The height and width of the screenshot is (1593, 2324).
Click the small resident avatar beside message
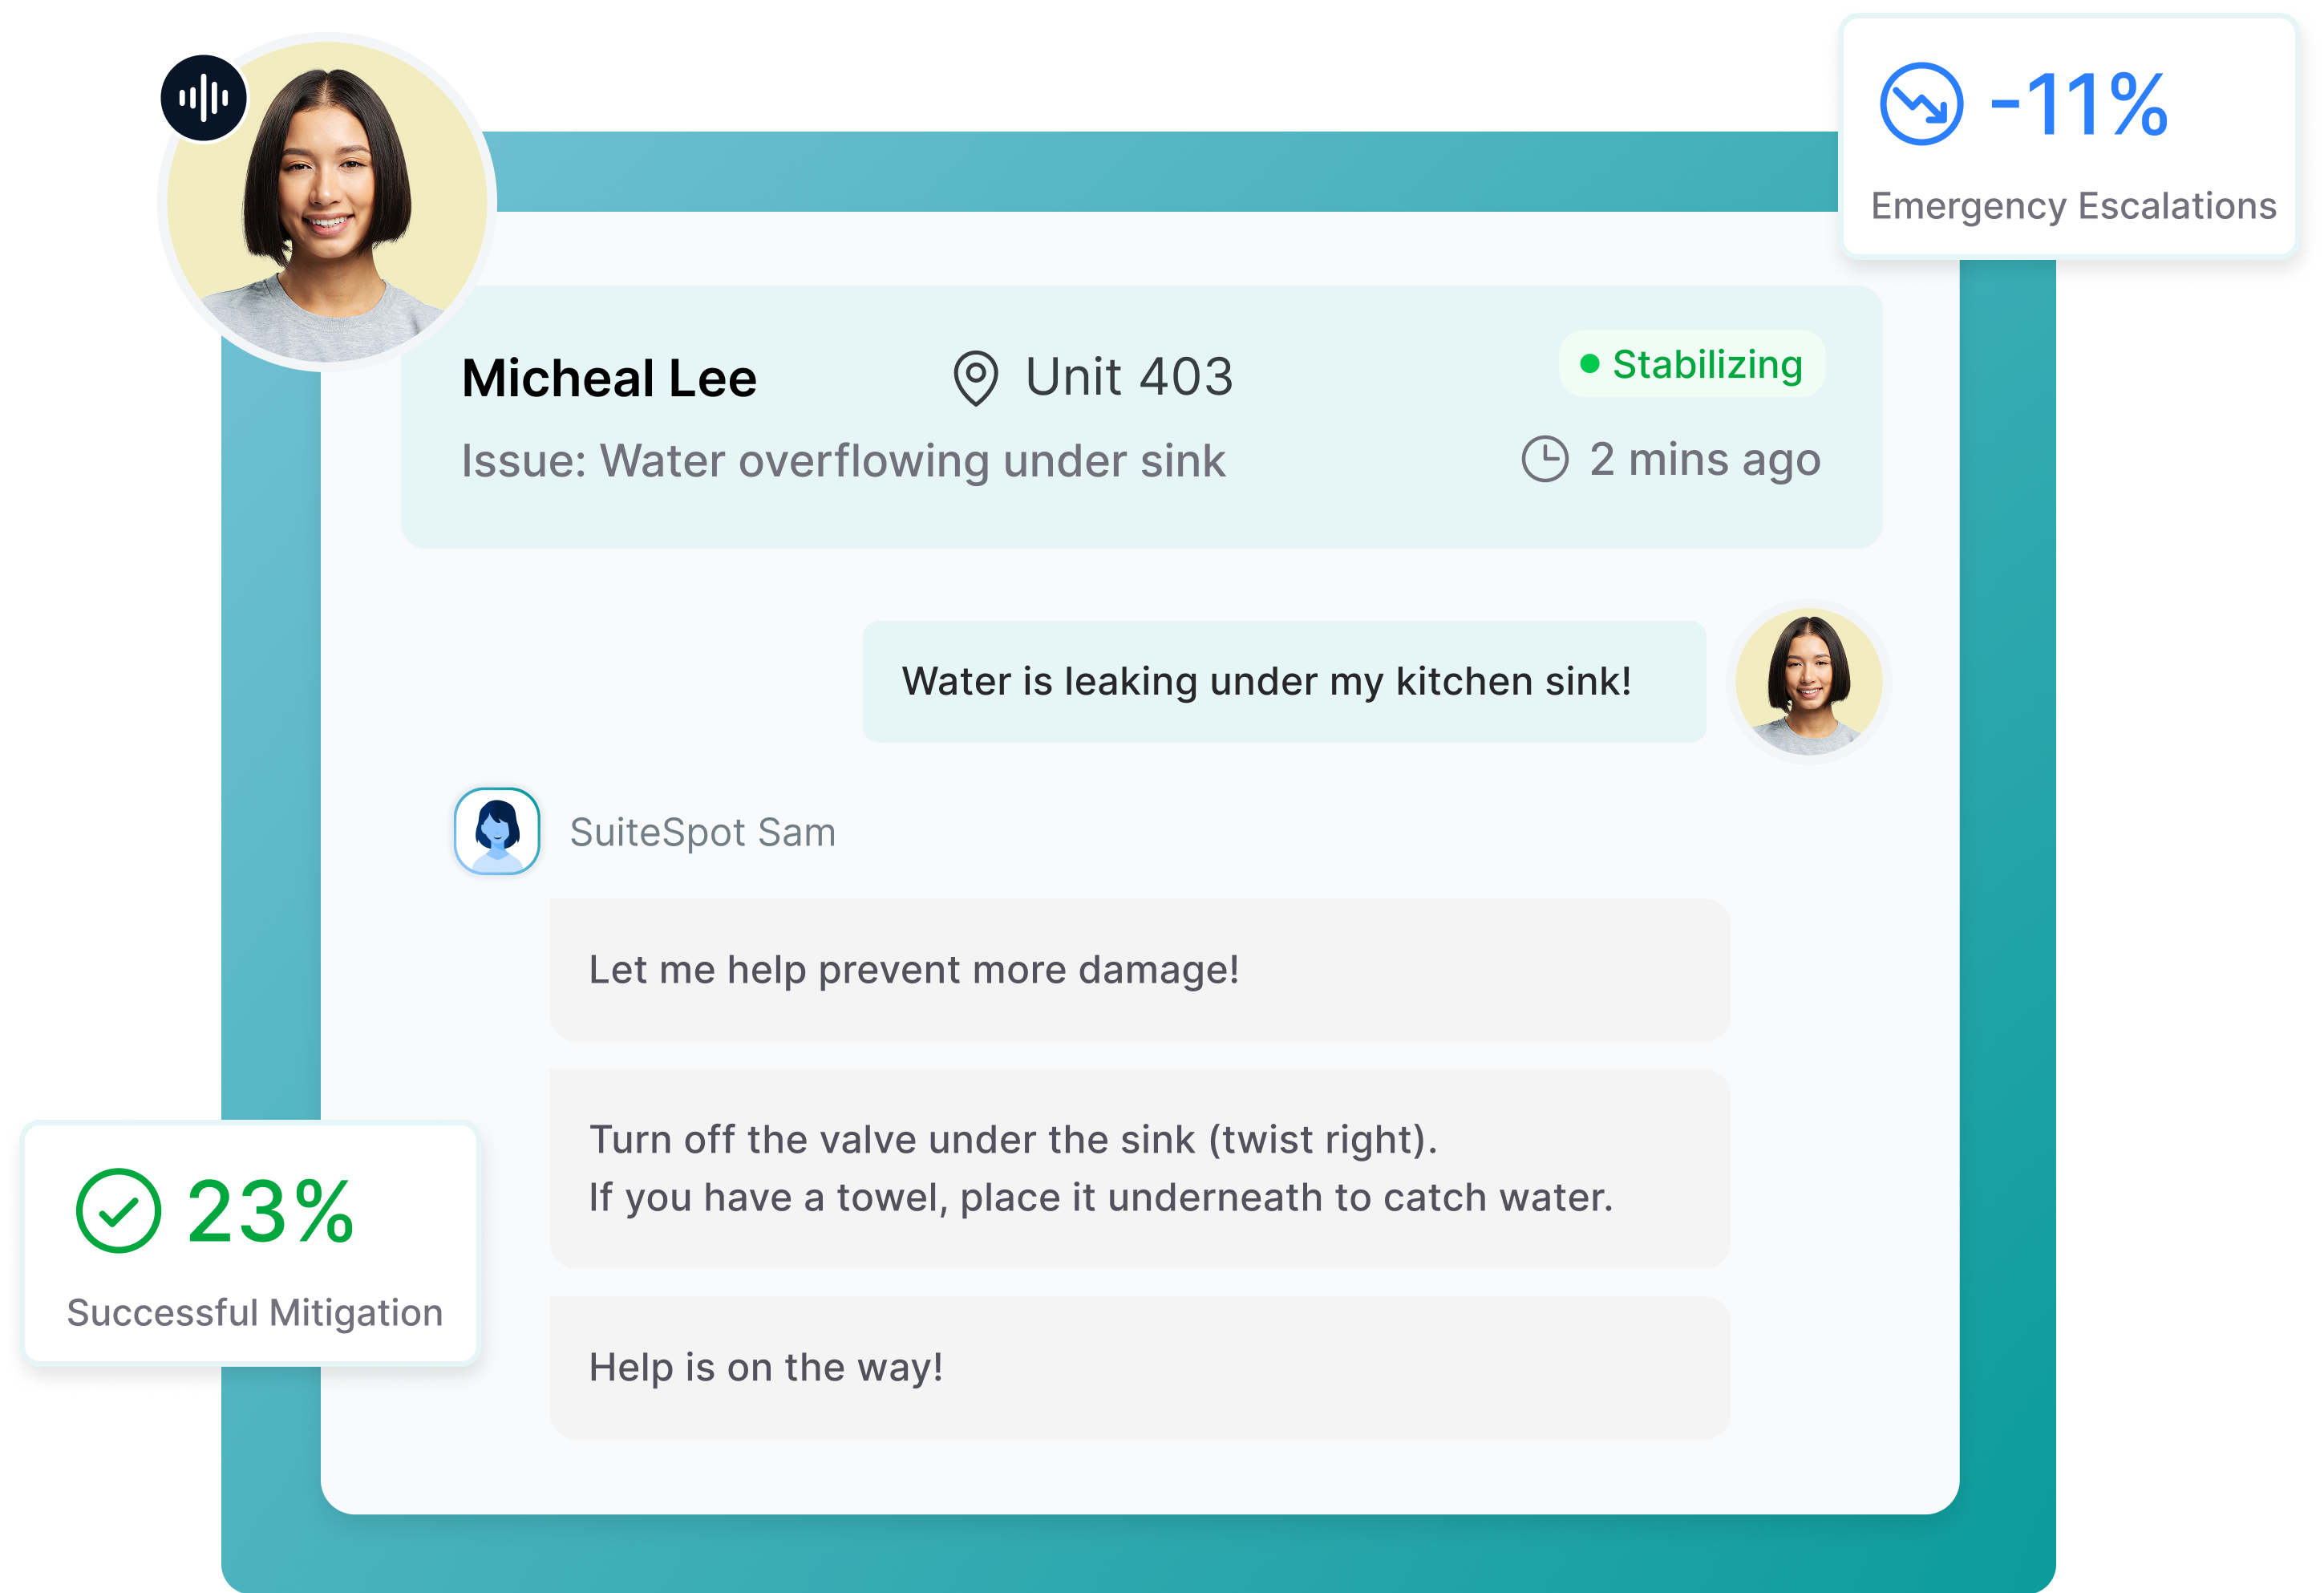(1808, 682)
